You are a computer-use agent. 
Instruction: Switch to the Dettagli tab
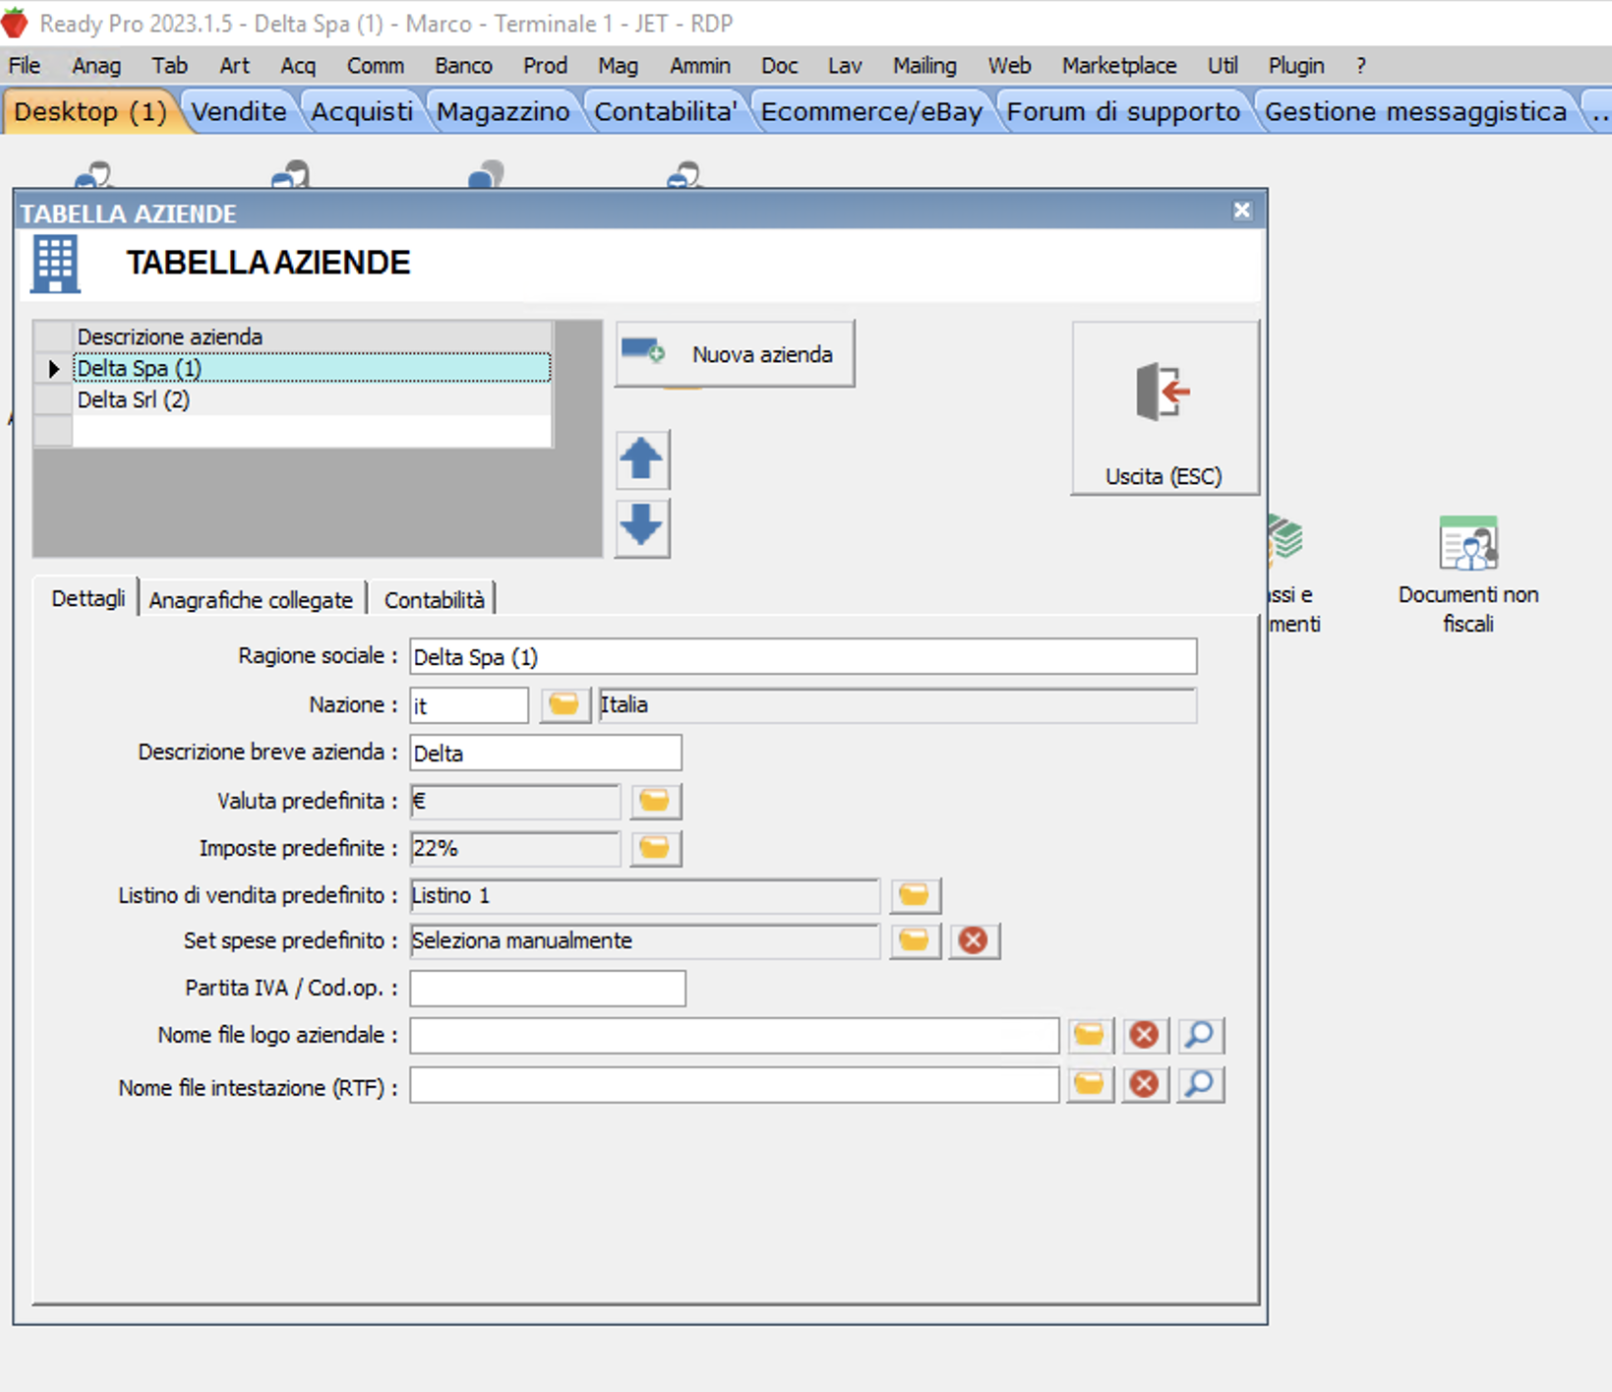pyautogui.click(x=88, y=598)
